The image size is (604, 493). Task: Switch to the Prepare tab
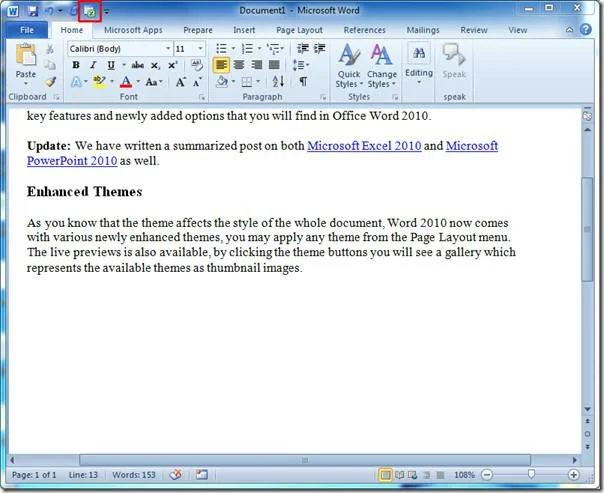coord(198,30)
